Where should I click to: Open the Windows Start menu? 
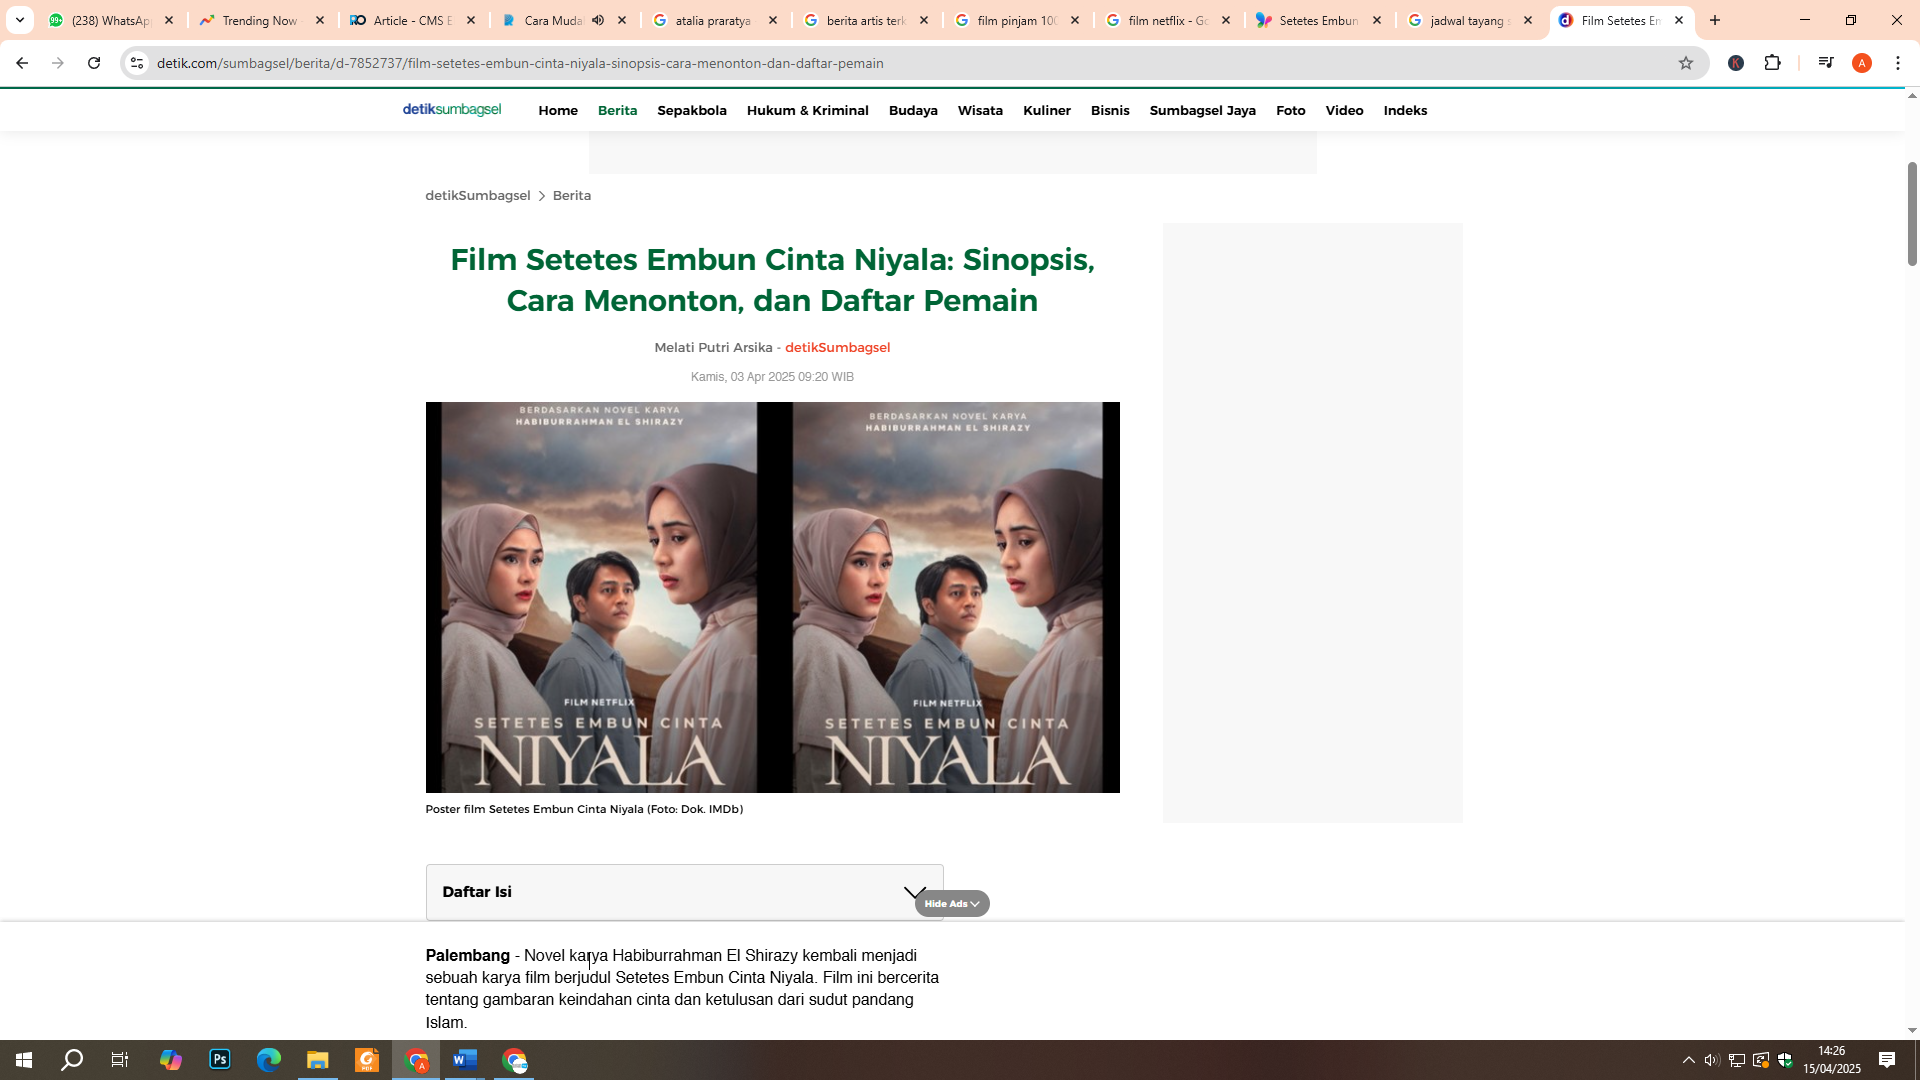coord(24,1060)
